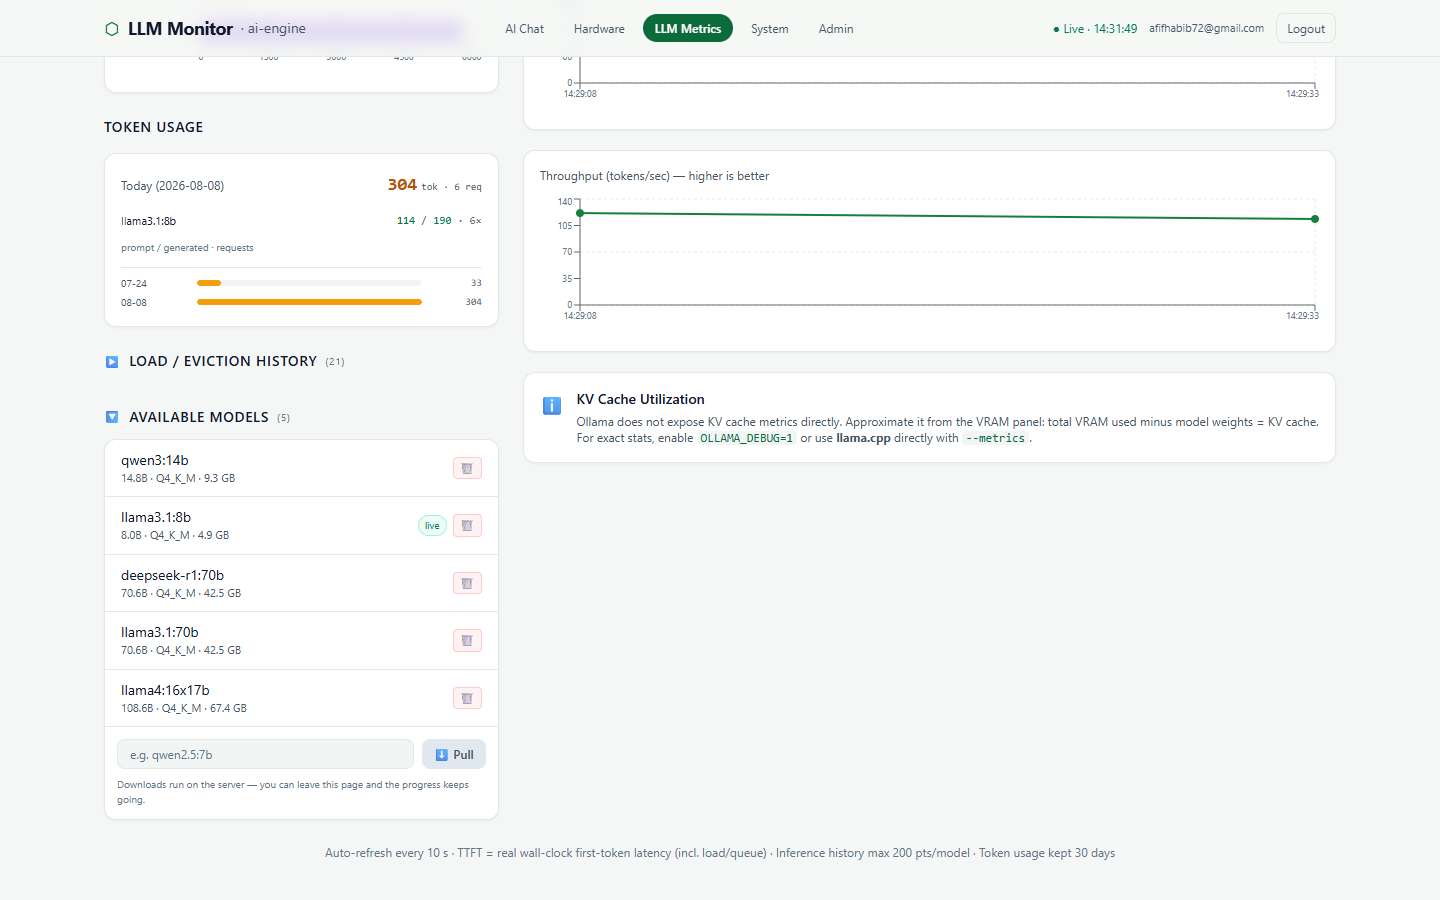Select the deepseek-r1:70b model row
This screenshot has height=900, width=1440.
[301, 583]
